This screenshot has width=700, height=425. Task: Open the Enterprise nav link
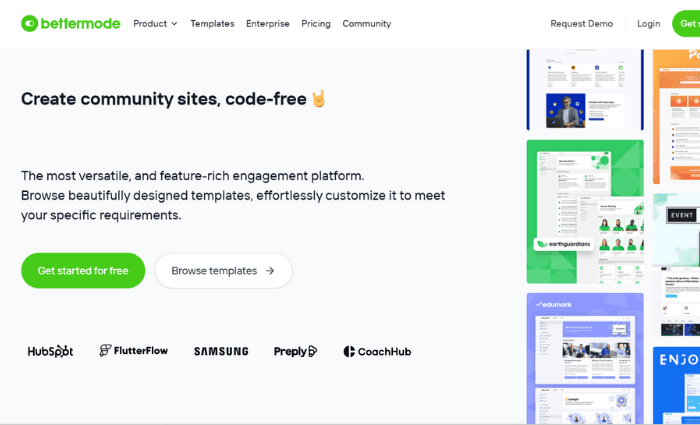(267, 24)
